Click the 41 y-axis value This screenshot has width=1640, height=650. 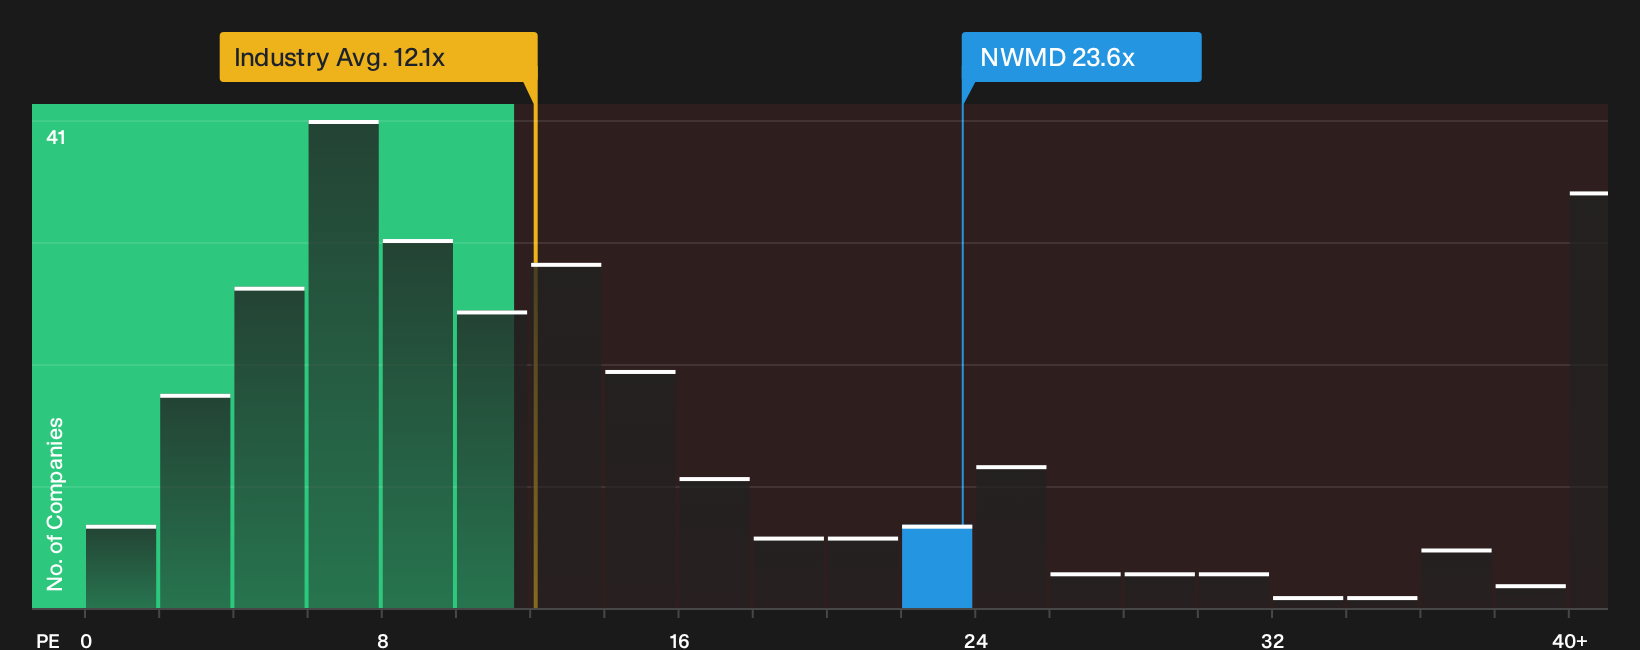56,137
